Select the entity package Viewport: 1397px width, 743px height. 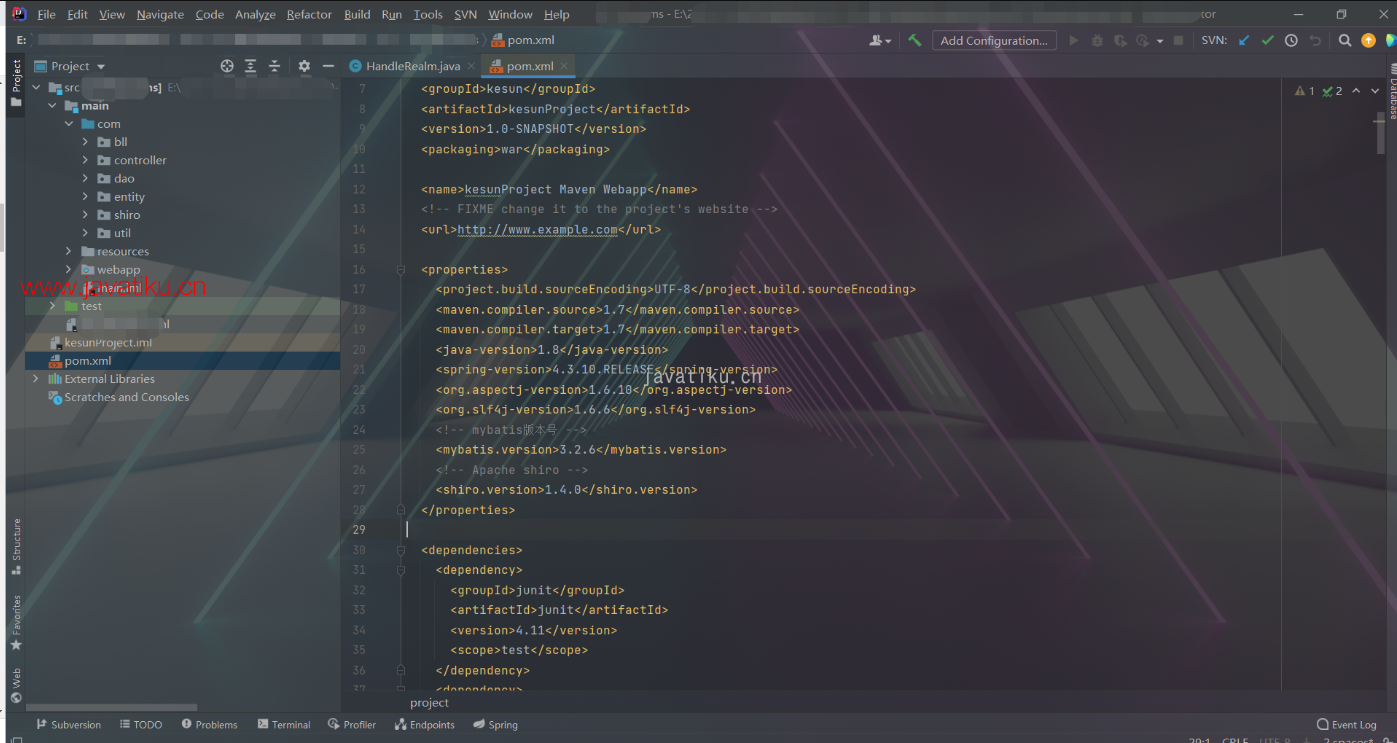pyautogui.click(x=129, y=197)
